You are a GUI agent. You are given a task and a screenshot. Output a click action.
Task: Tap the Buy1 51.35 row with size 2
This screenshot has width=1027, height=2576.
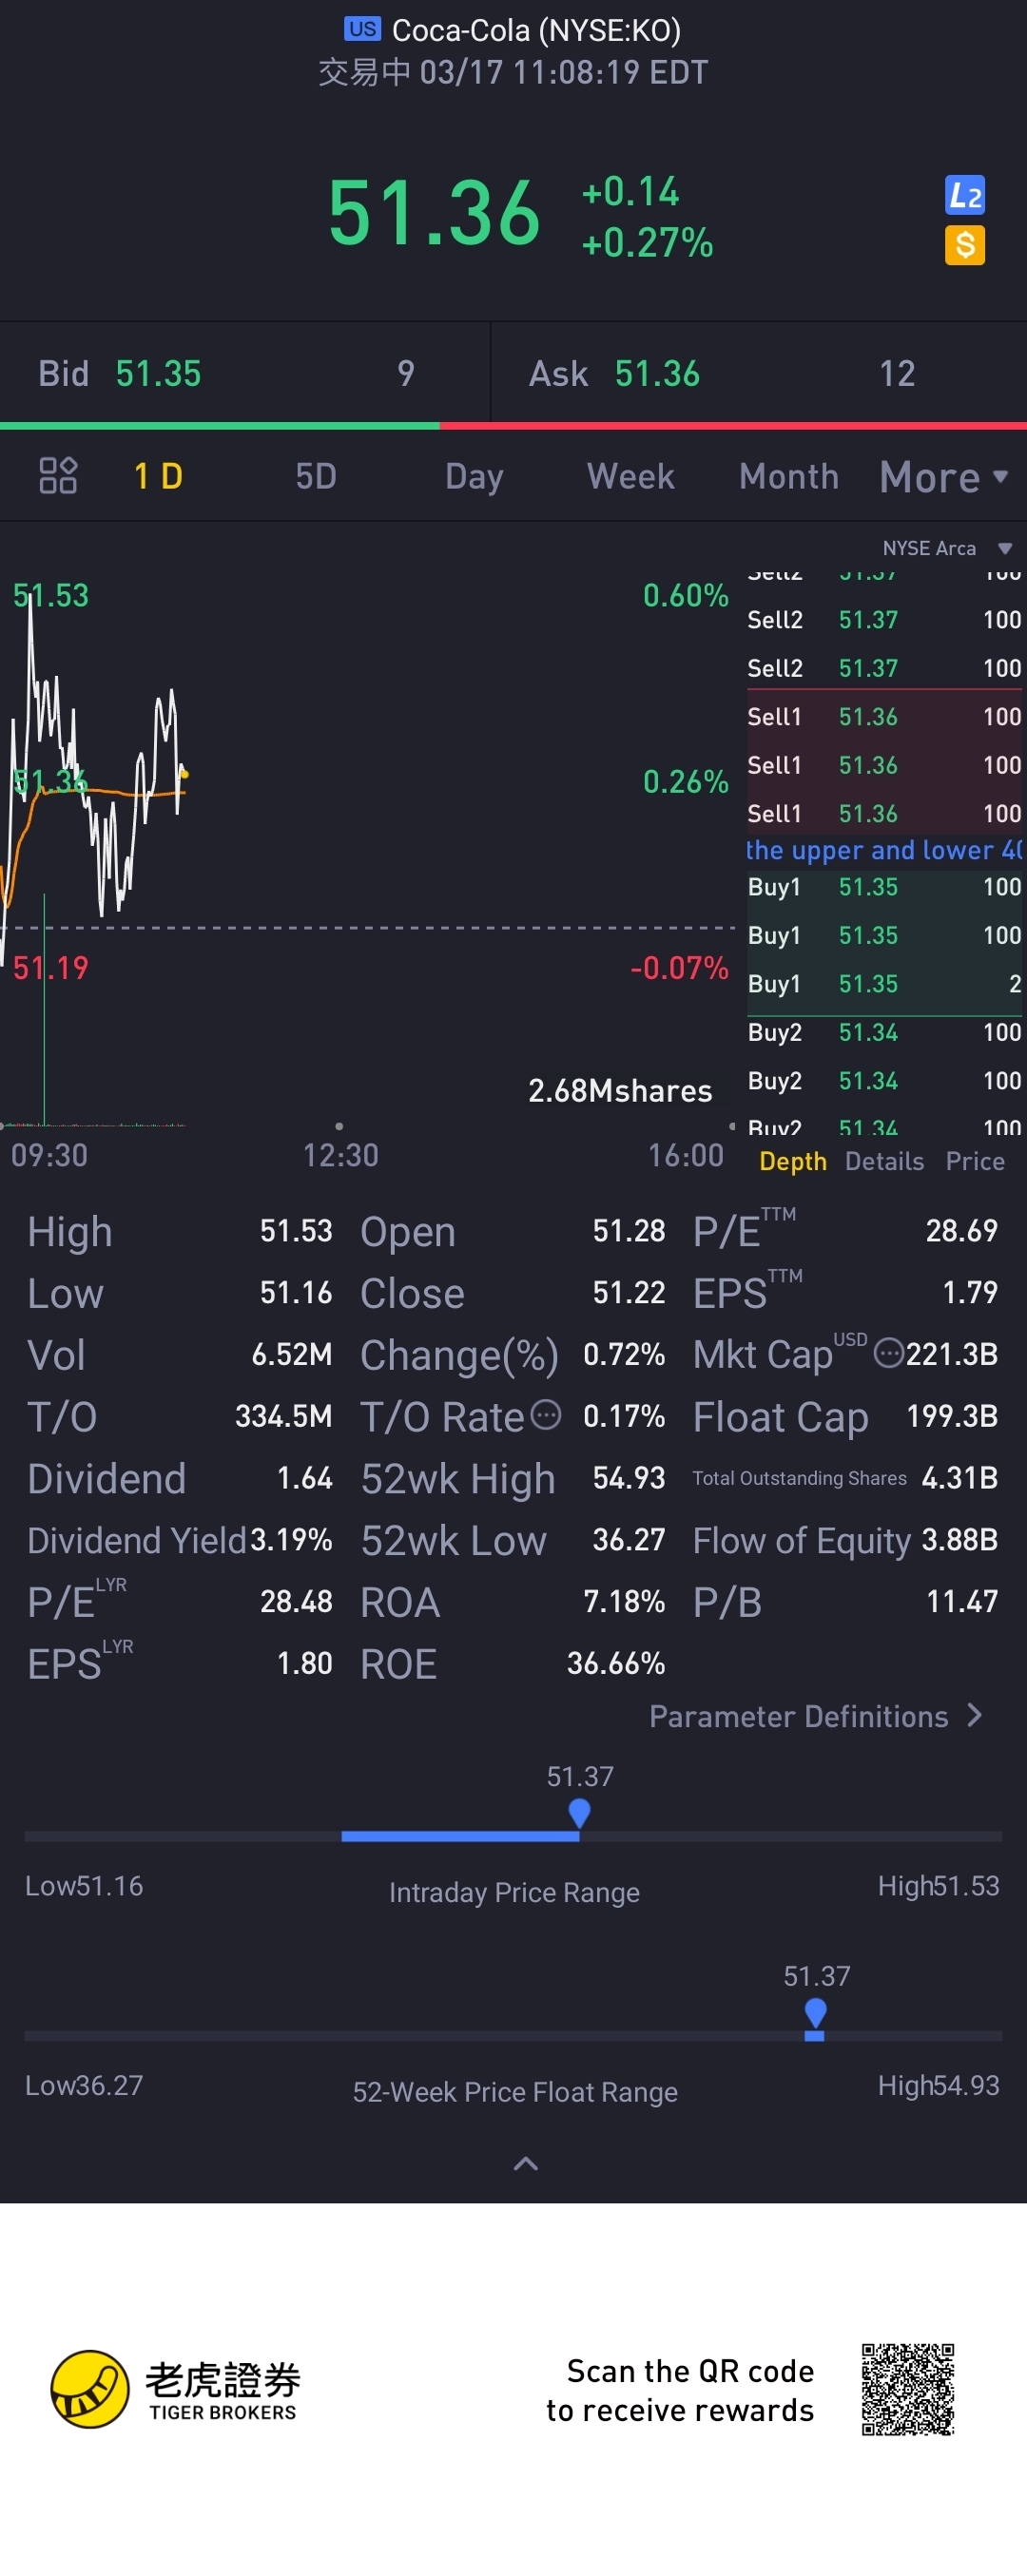coord(884,984)
